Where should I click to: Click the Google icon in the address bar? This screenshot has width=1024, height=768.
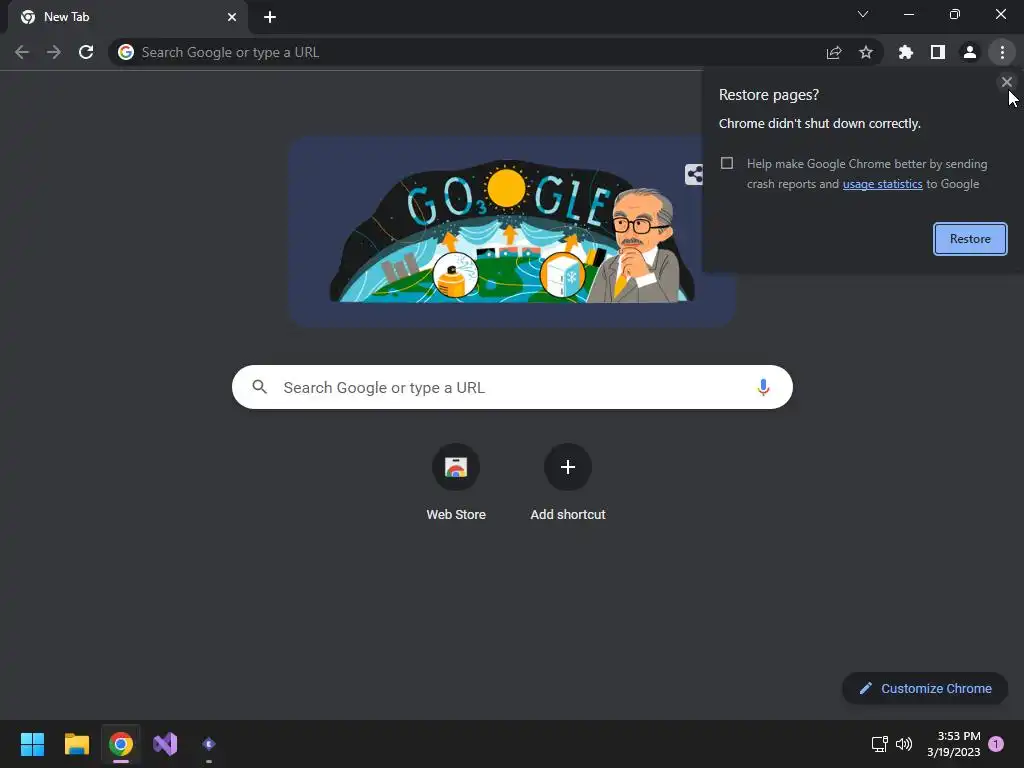click(x=126, y=52)
